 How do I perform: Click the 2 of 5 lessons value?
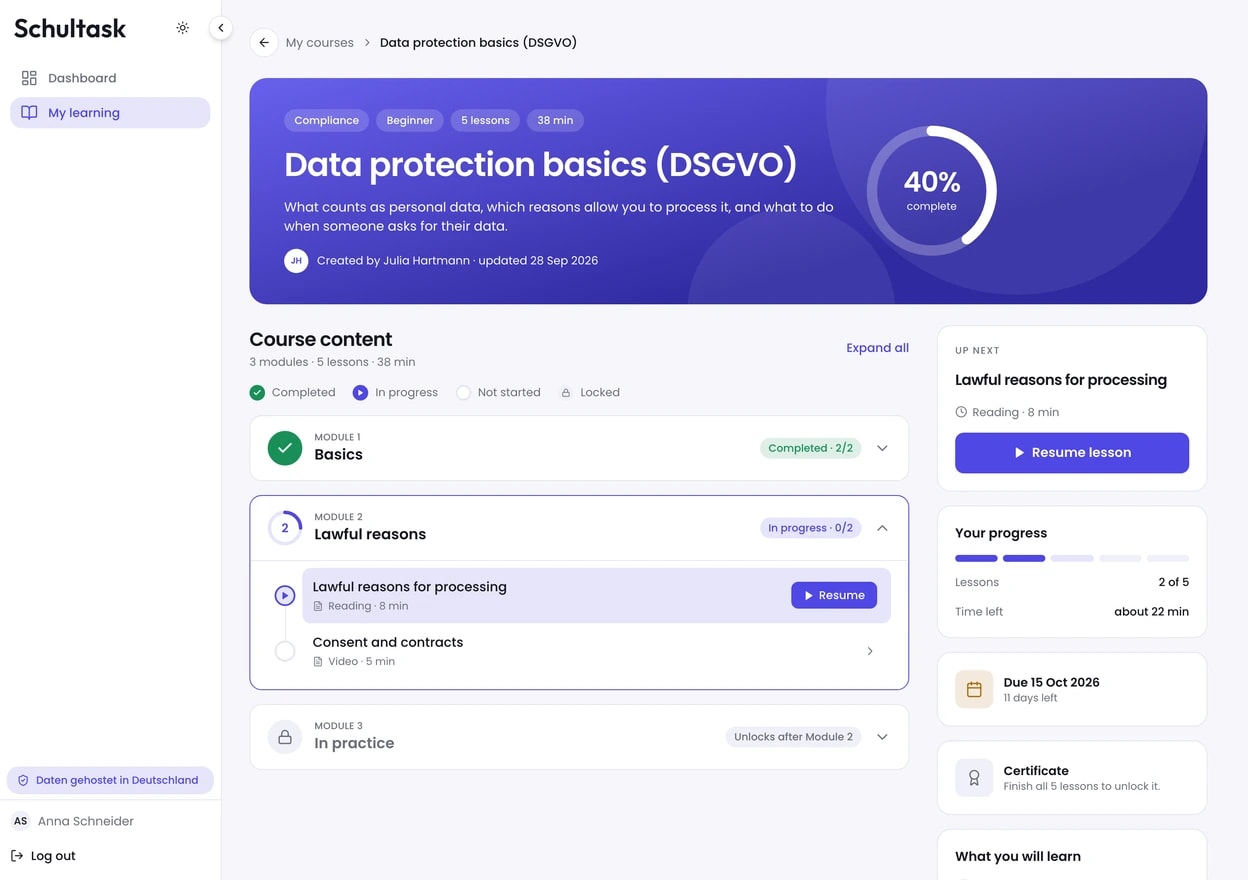tap(1173, 582)
